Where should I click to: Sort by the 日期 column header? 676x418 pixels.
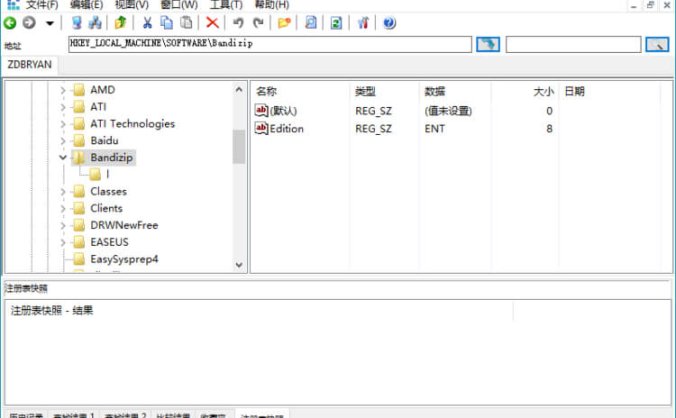point(574,91)
